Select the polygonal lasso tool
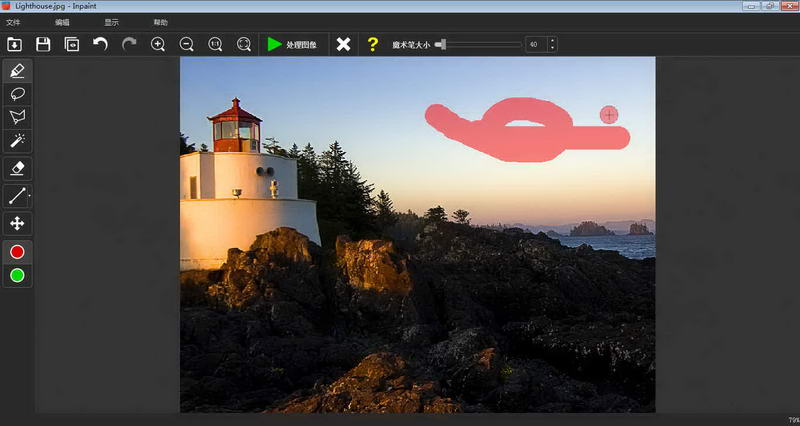800x426 pixels. [x=17, y=117]
